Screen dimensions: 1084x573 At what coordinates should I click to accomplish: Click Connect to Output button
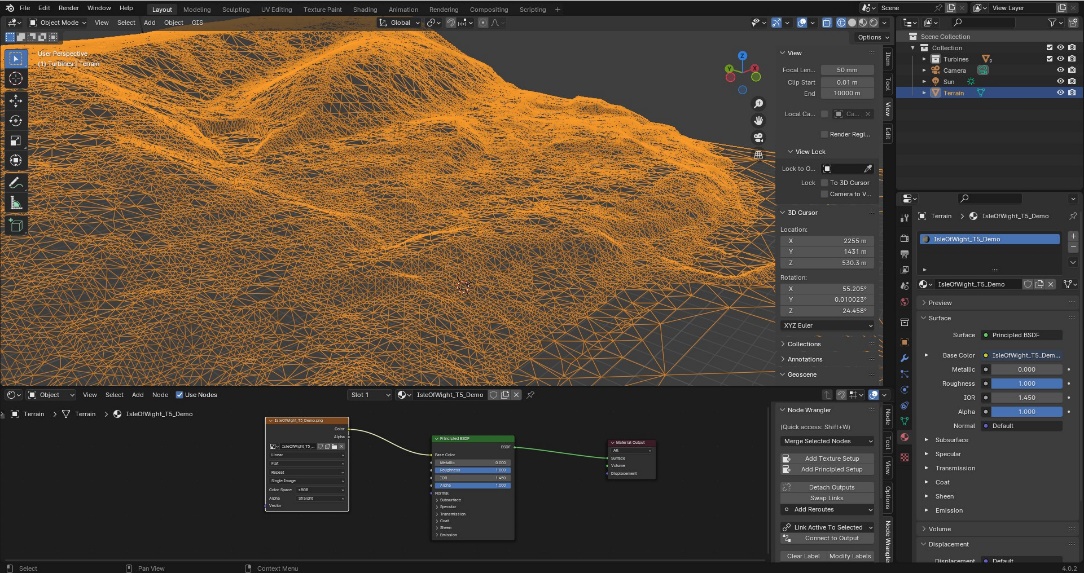click(827, 538)
